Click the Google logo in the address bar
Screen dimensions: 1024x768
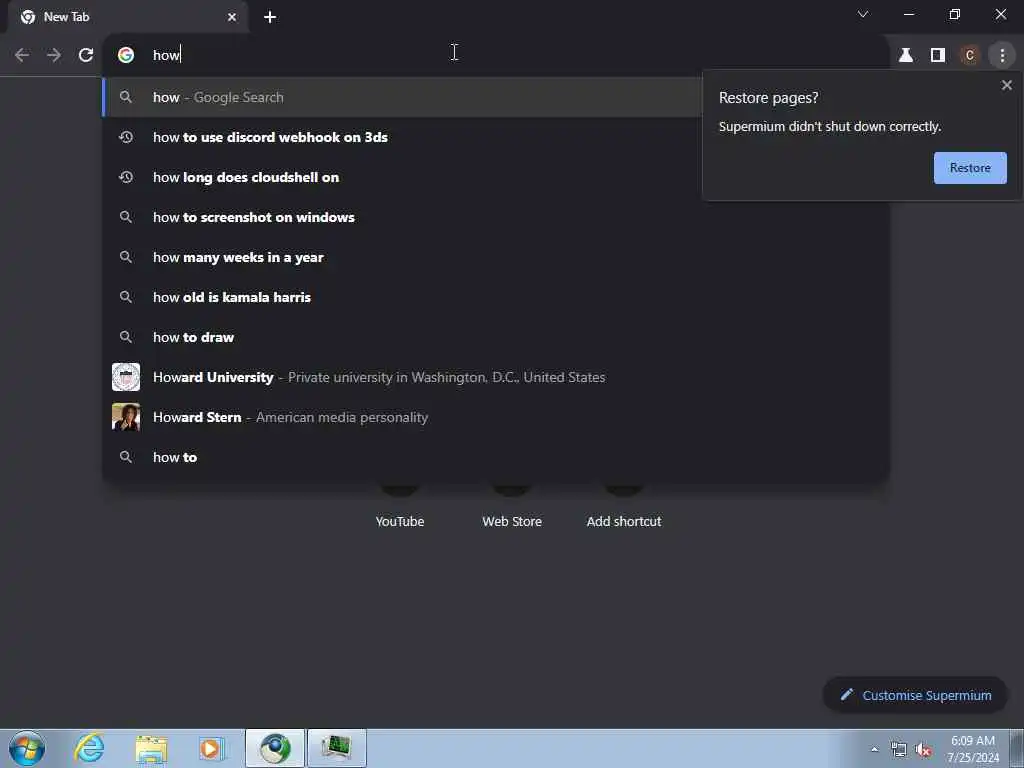[126, 56]
